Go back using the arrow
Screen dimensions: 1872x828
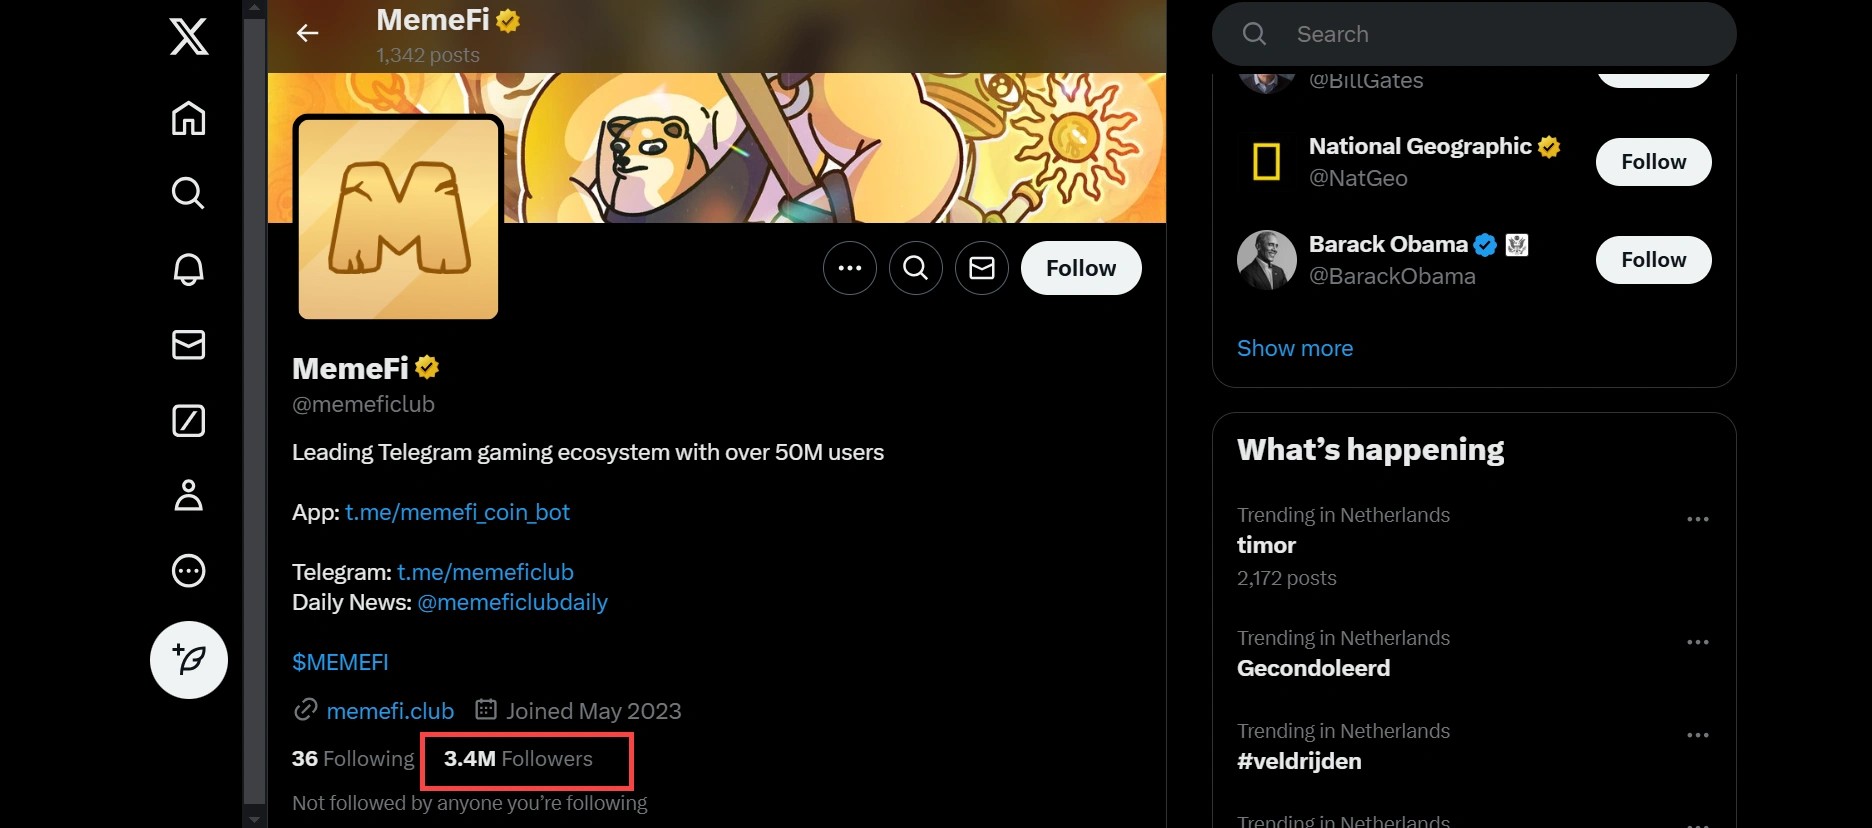tap(308, 33)
